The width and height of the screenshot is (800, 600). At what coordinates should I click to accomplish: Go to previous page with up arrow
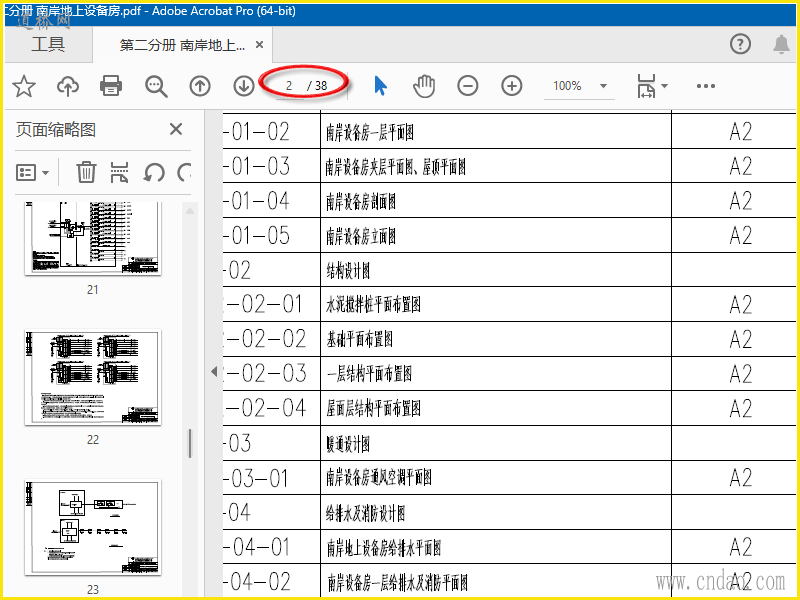[x=199, y=86]
